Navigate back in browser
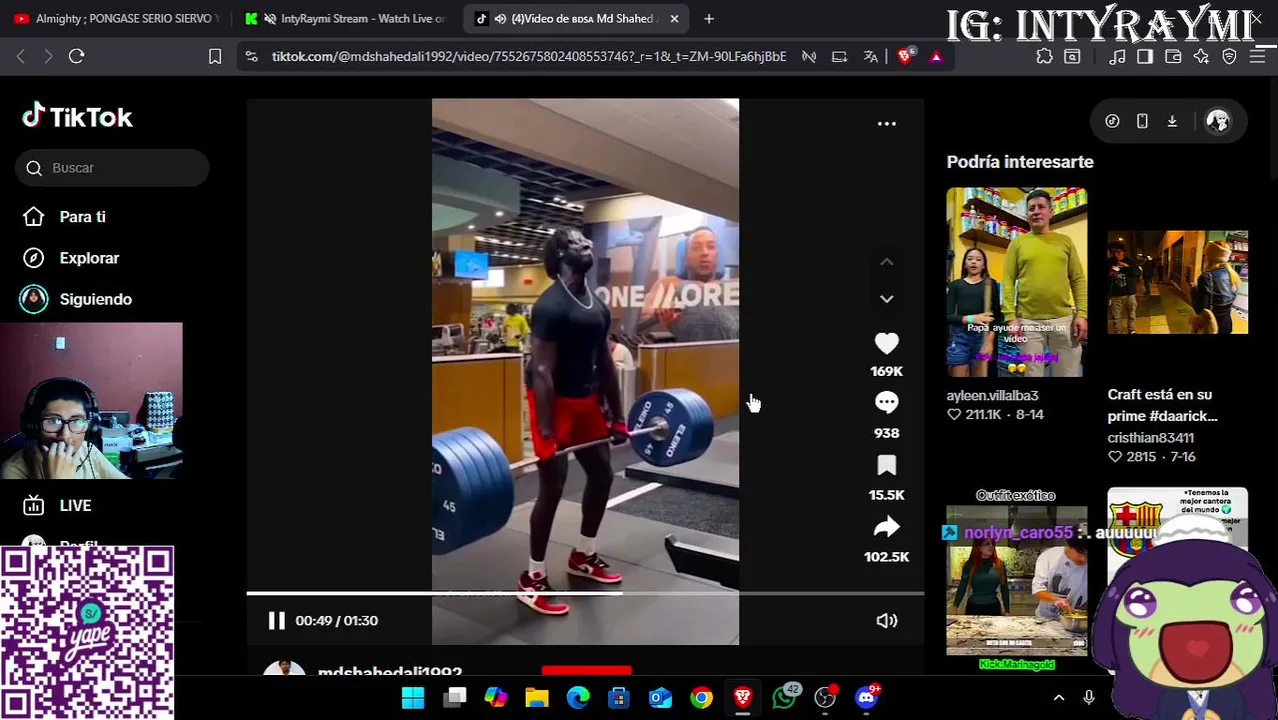 21,57
